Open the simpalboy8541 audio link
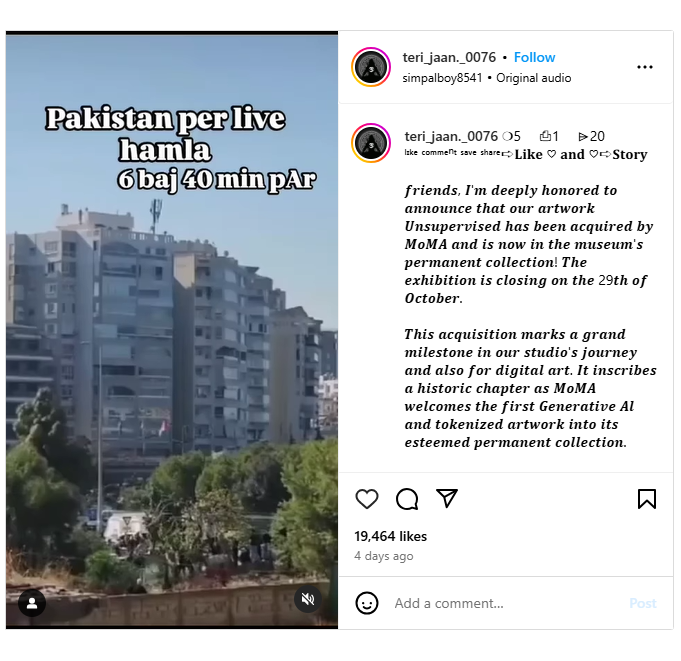Screen dimensions: 681x661 click(x=442, y=78)
